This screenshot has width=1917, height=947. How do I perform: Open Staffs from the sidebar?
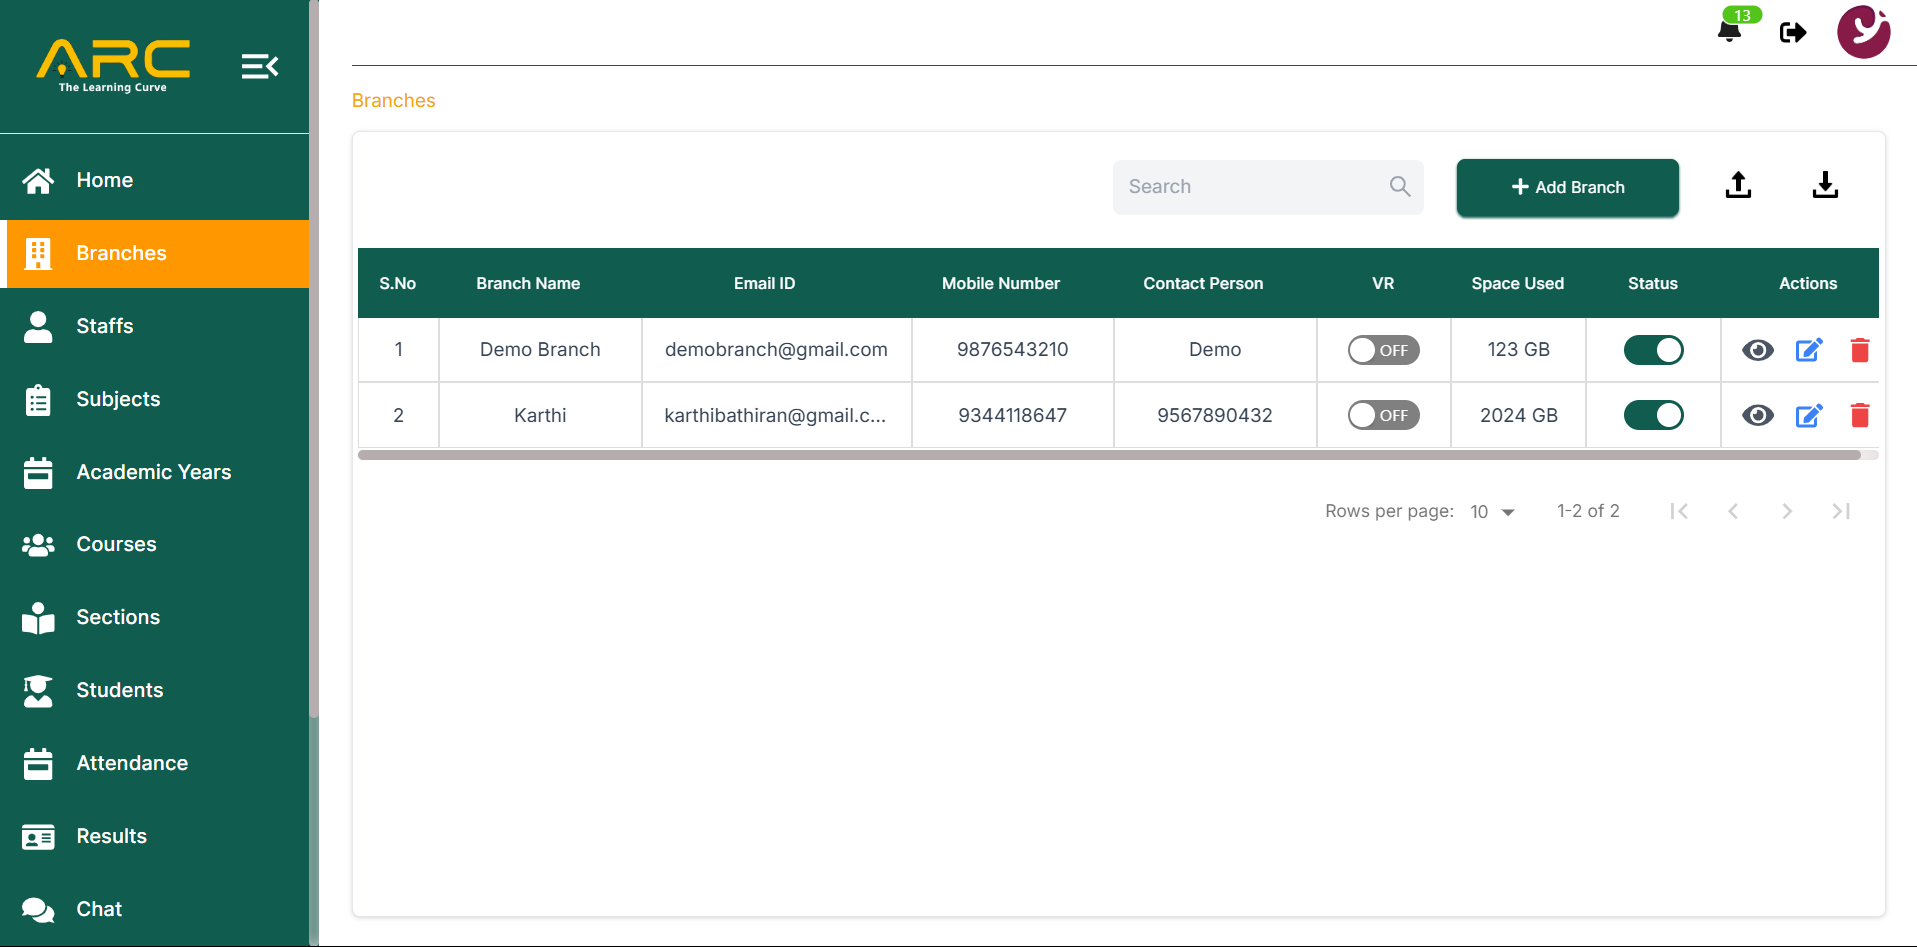105,326
